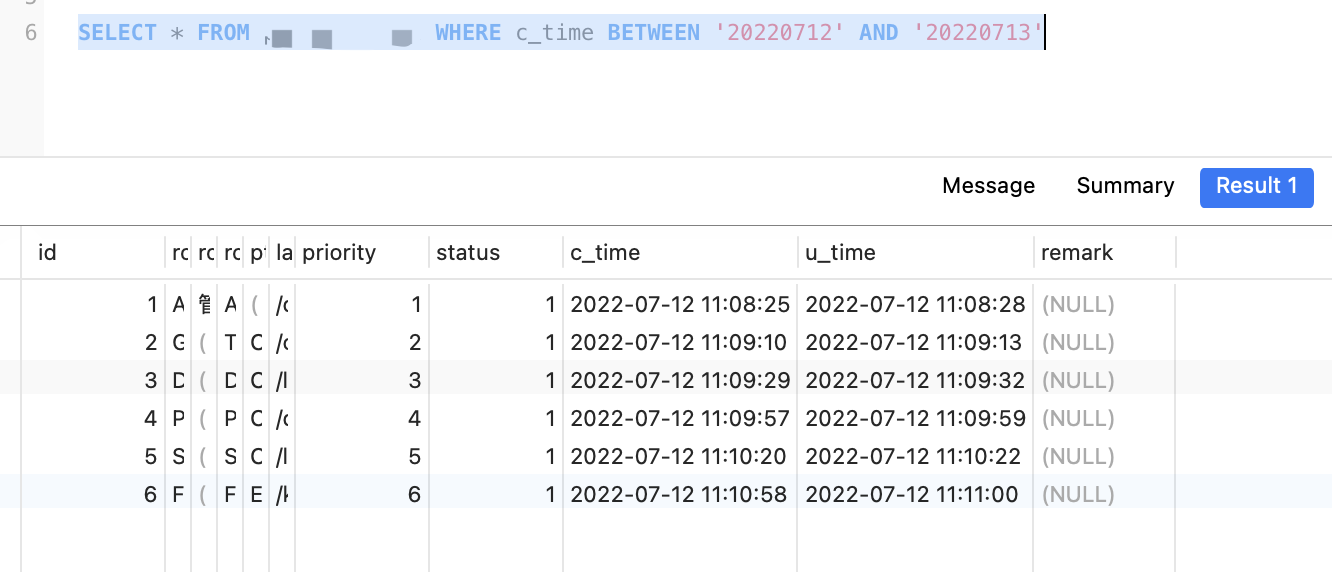Click the status column header
The height and width of the screenshot is (572, 1332).
pos(468,253)
